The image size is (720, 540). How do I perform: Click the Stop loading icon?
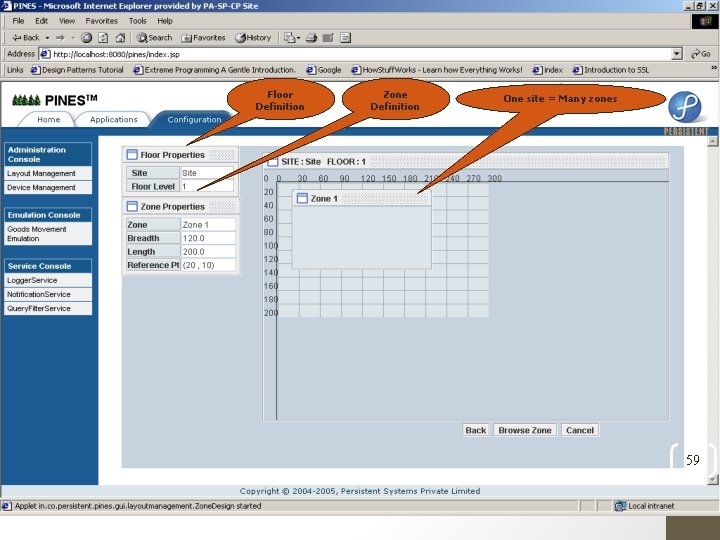(x=86, y=38)
